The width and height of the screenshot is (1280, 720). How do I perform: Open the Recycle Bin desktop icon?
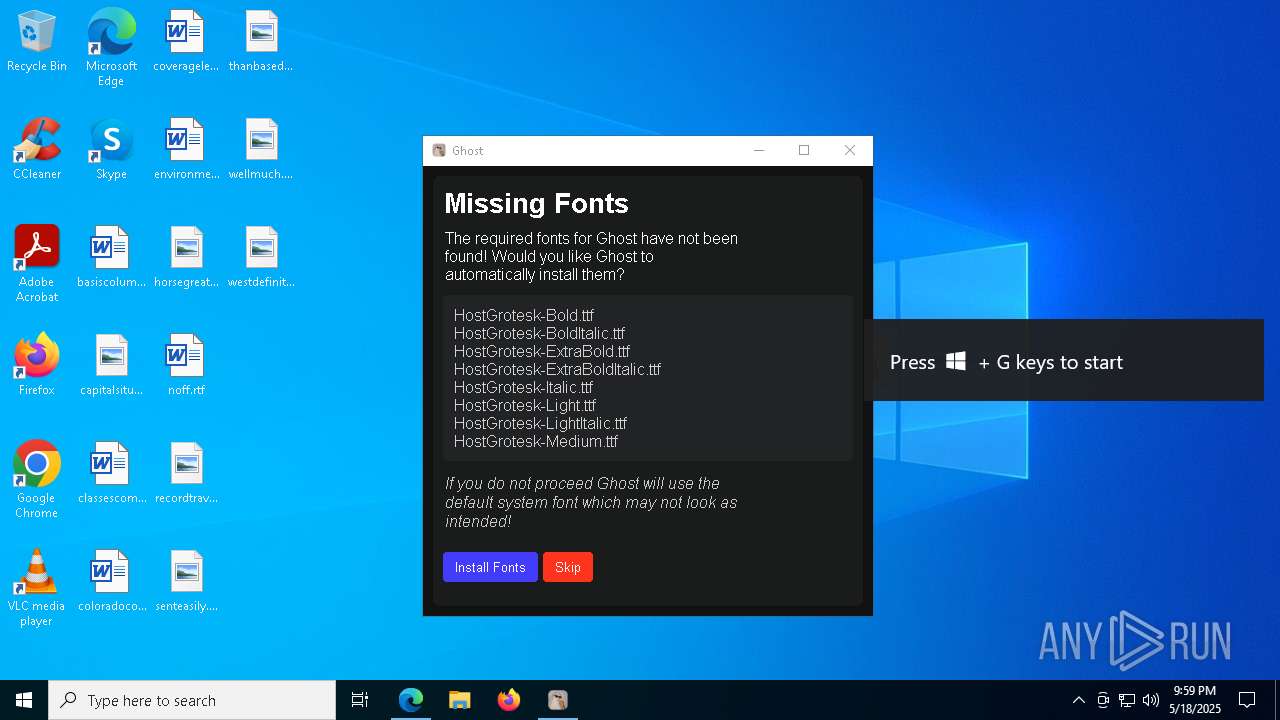pos(37,42)
